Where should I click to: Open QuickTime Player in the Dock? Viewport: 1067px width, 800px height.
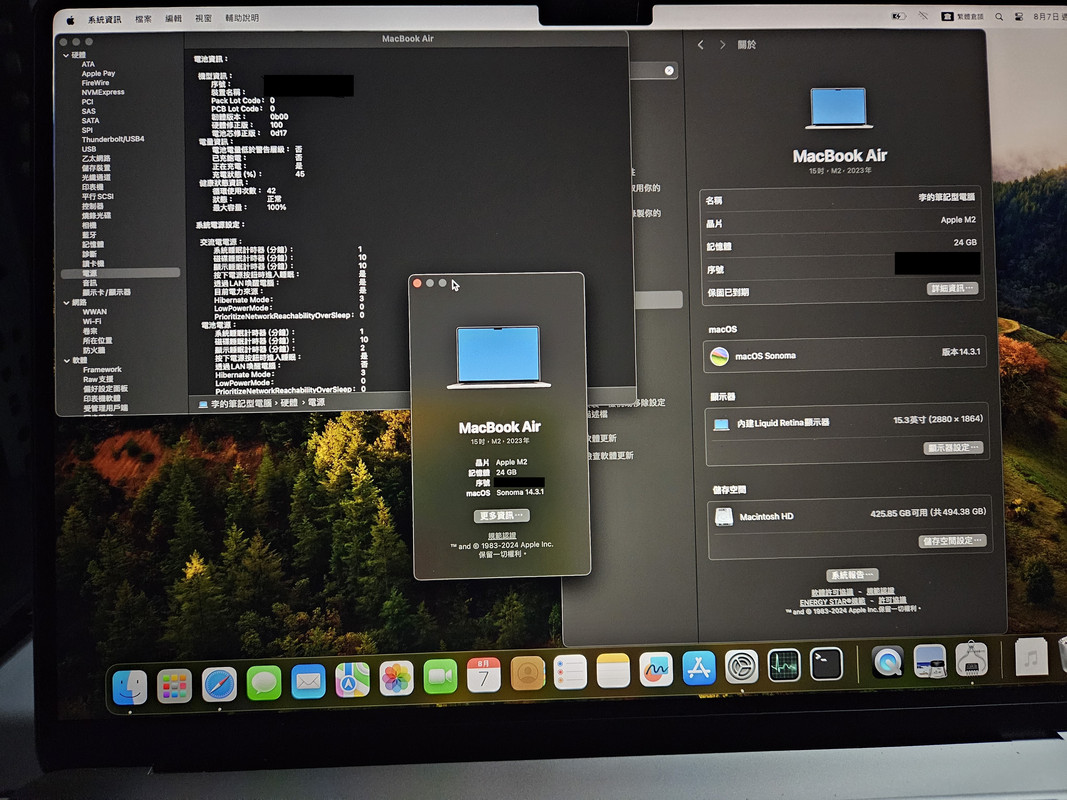(888, 662)
